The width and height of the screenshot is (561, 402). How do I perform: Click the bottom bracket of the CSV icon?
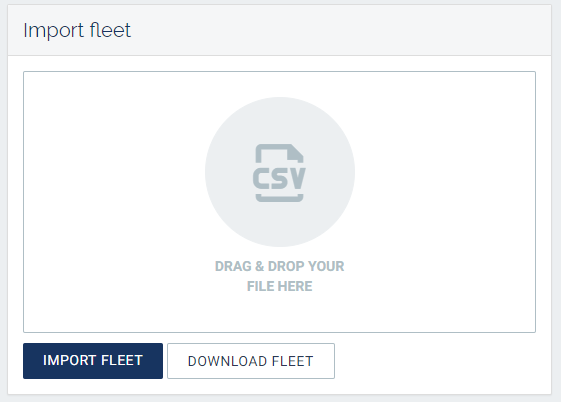[279, 198]
